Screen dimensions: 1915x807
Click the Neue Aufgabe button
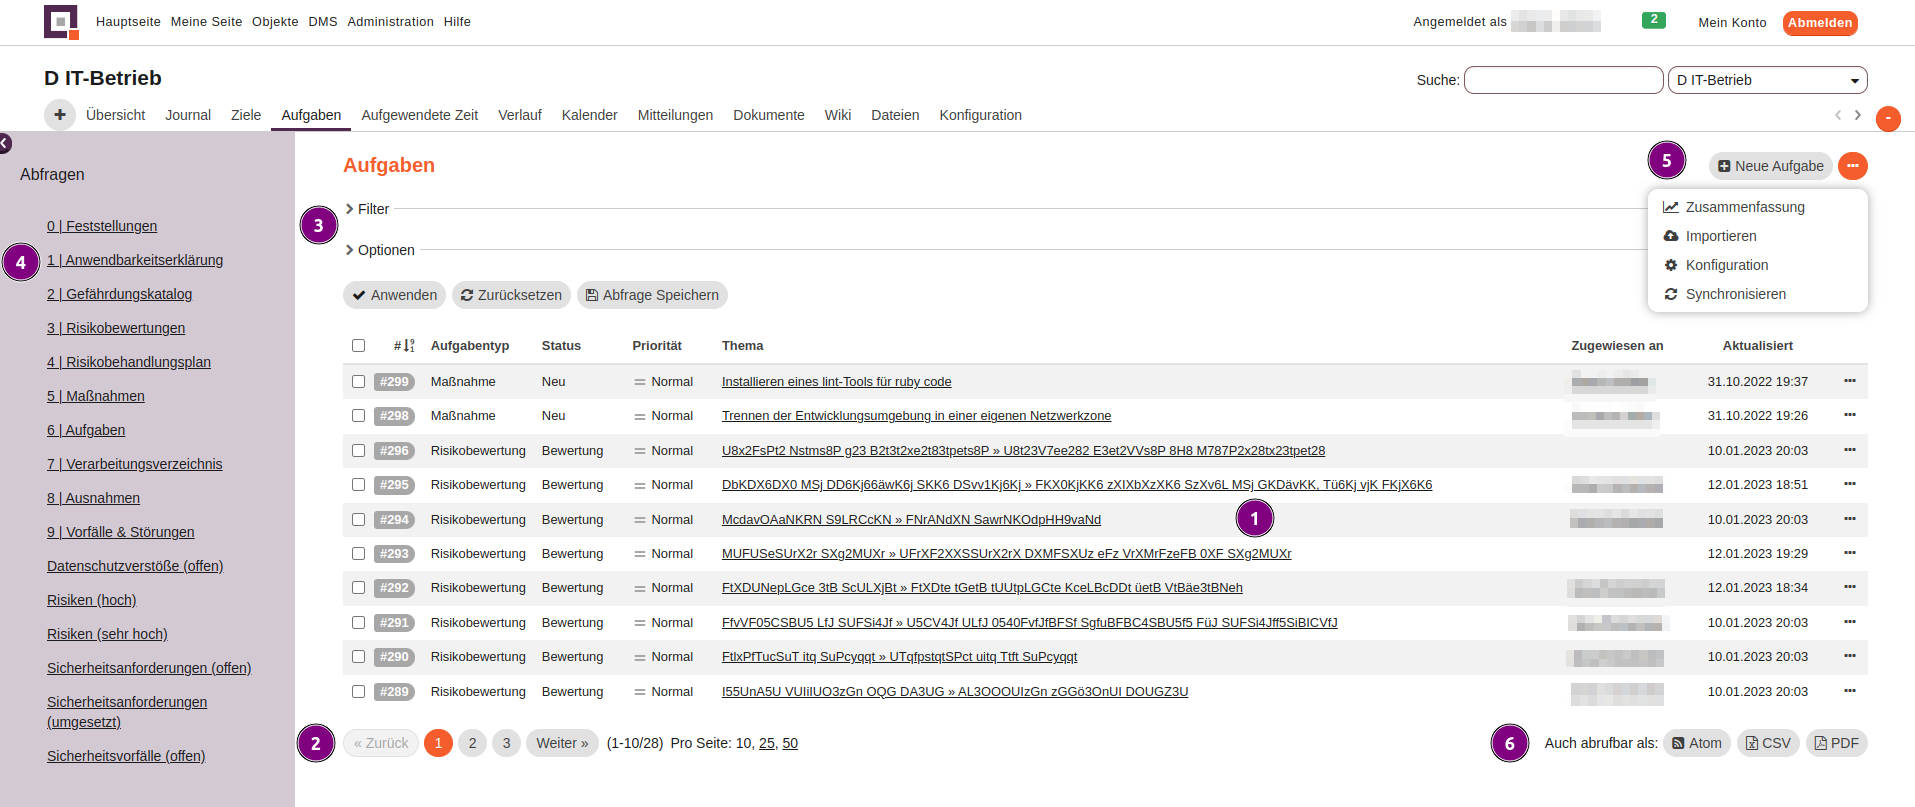1770,166
